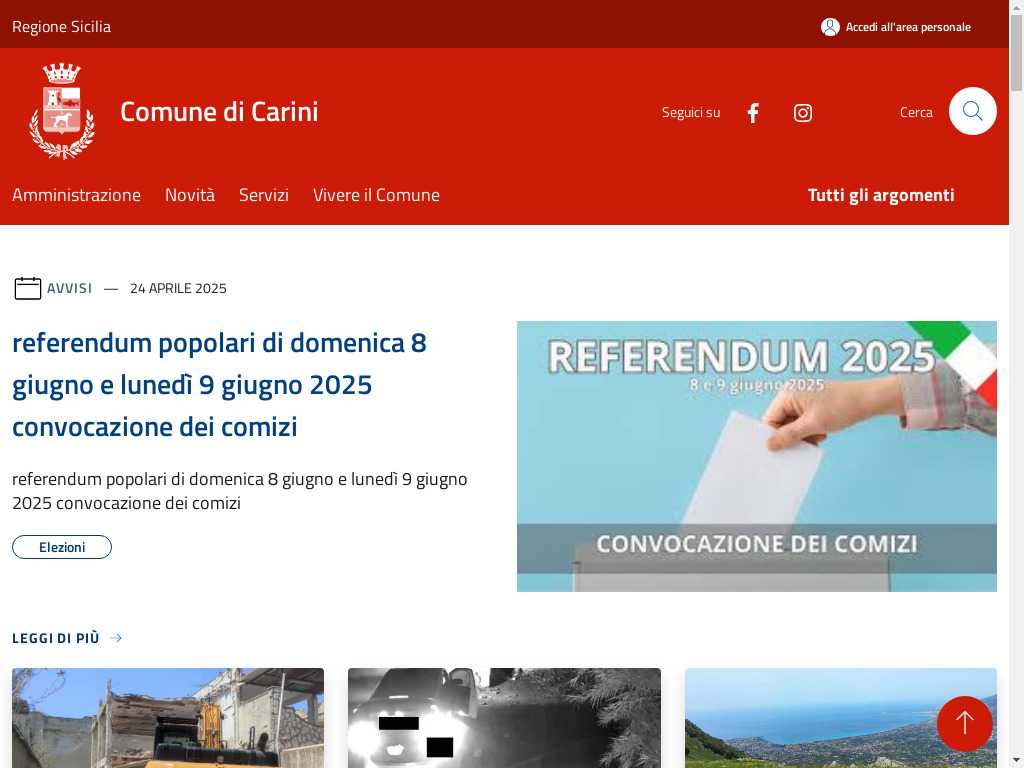The image size is (1024, 768).
Task: Click the back-to-top arrow button
Action: pos(965,723)
